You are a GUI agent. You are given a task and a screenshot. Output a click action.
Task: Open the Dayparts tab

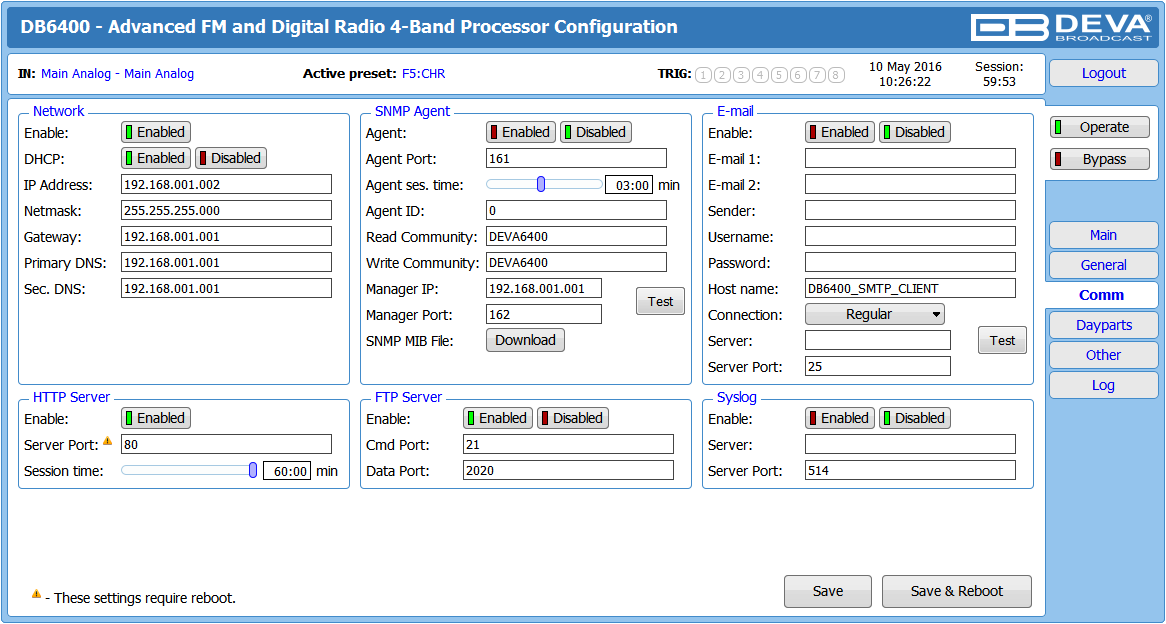click(x=1104, y=325)
